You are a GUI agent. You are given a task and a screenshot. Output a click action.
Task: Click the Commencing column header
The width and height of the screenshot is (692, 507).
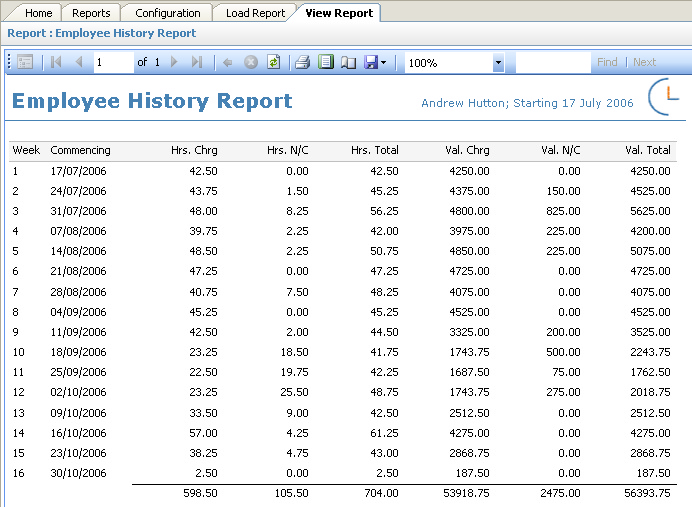click(80, 150)
